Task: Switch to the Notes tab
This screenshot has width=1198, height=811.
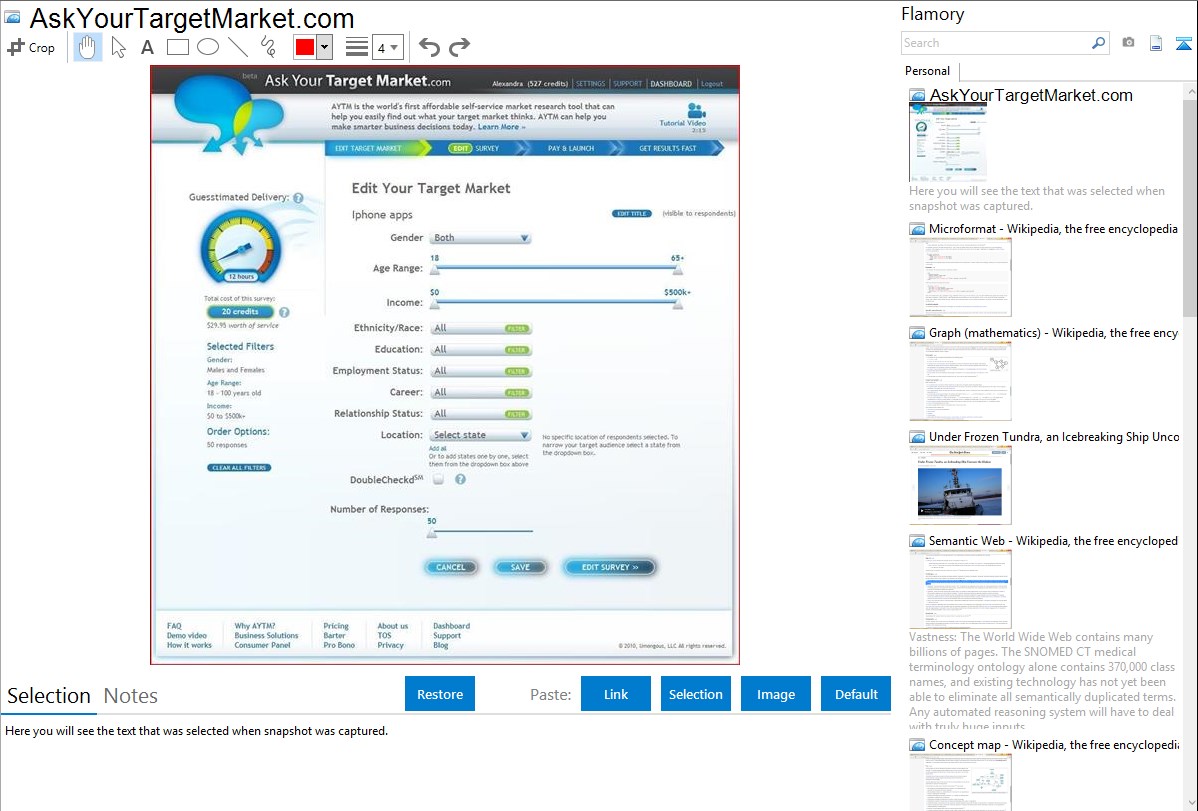Action: [131, 696]
